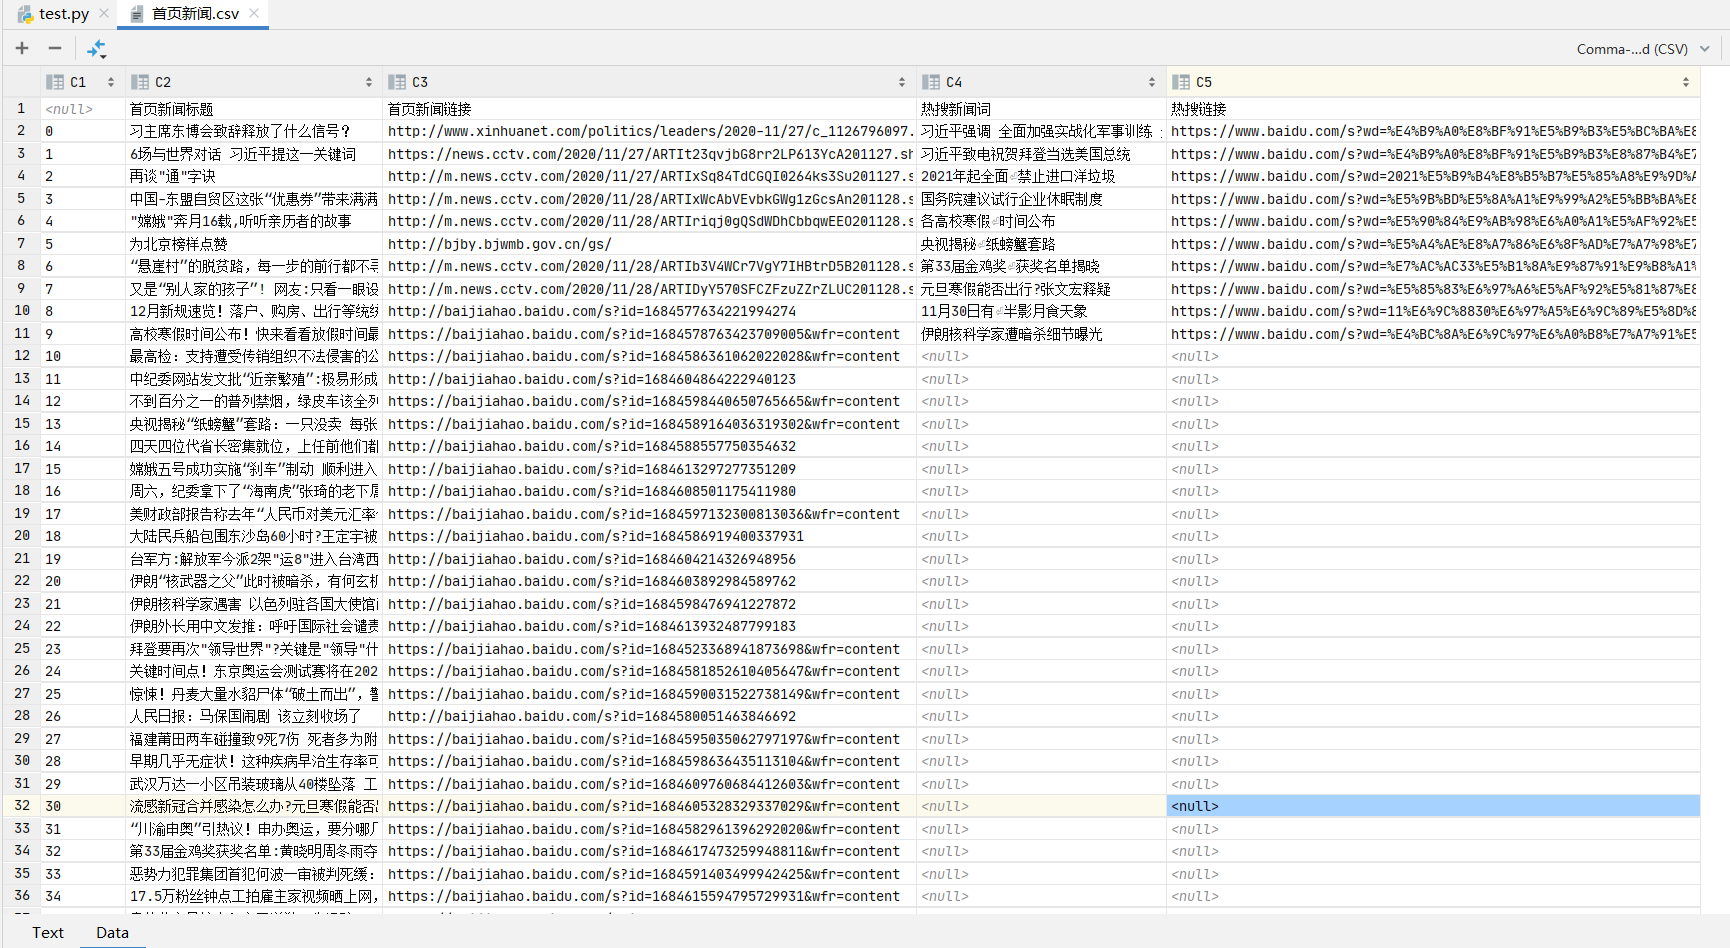Click cell '伊朗核科学家遭暗杀细节曝光'
1730x948 pixels.
(x=1040, y=334)
